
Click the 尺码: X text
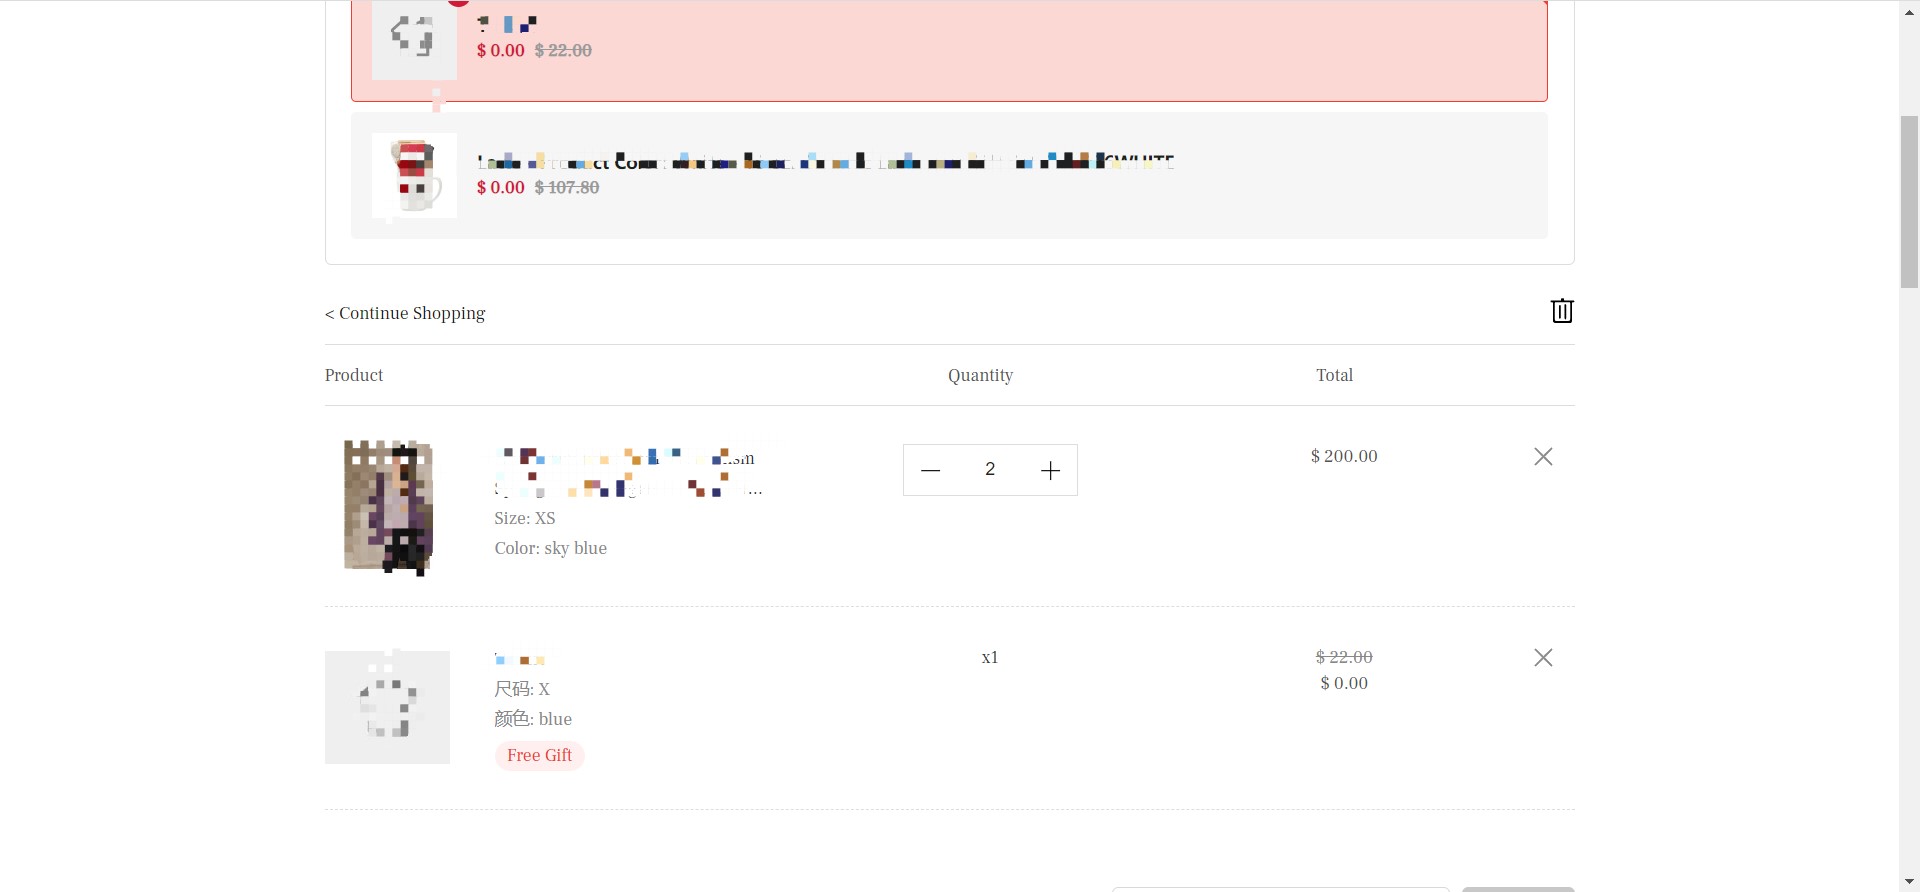click(522, 689)
